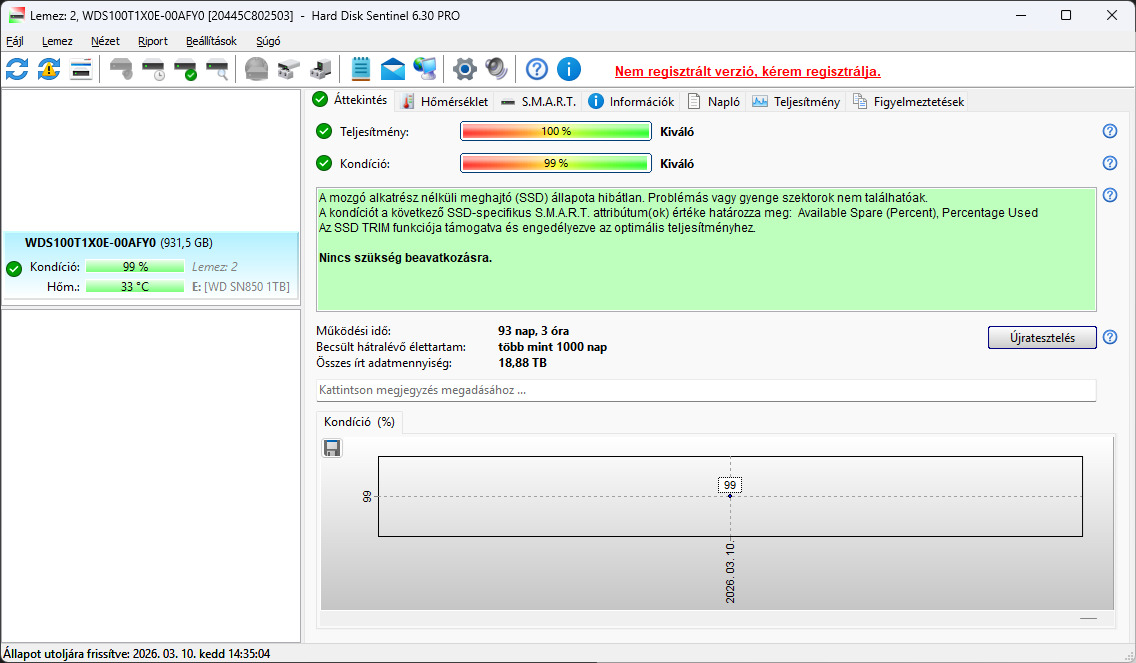
Task: Click the több mint 1000 nap value
Action: 552,347
